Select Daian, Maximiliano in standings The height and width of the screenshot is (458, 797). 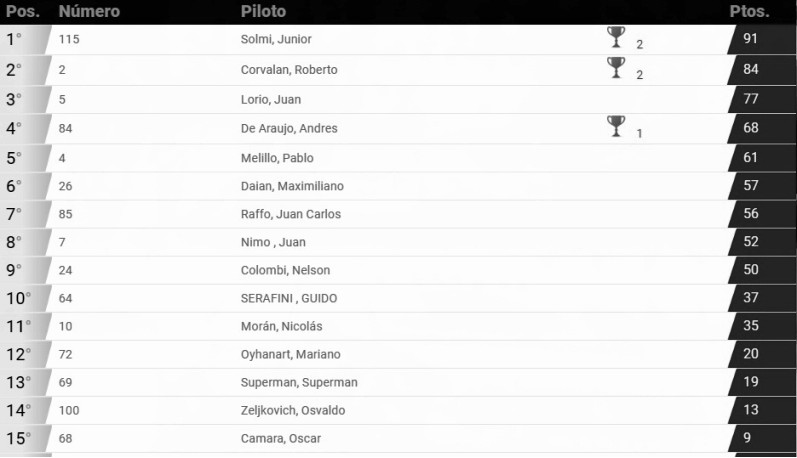pyautogui.click(x=291, y=185)
